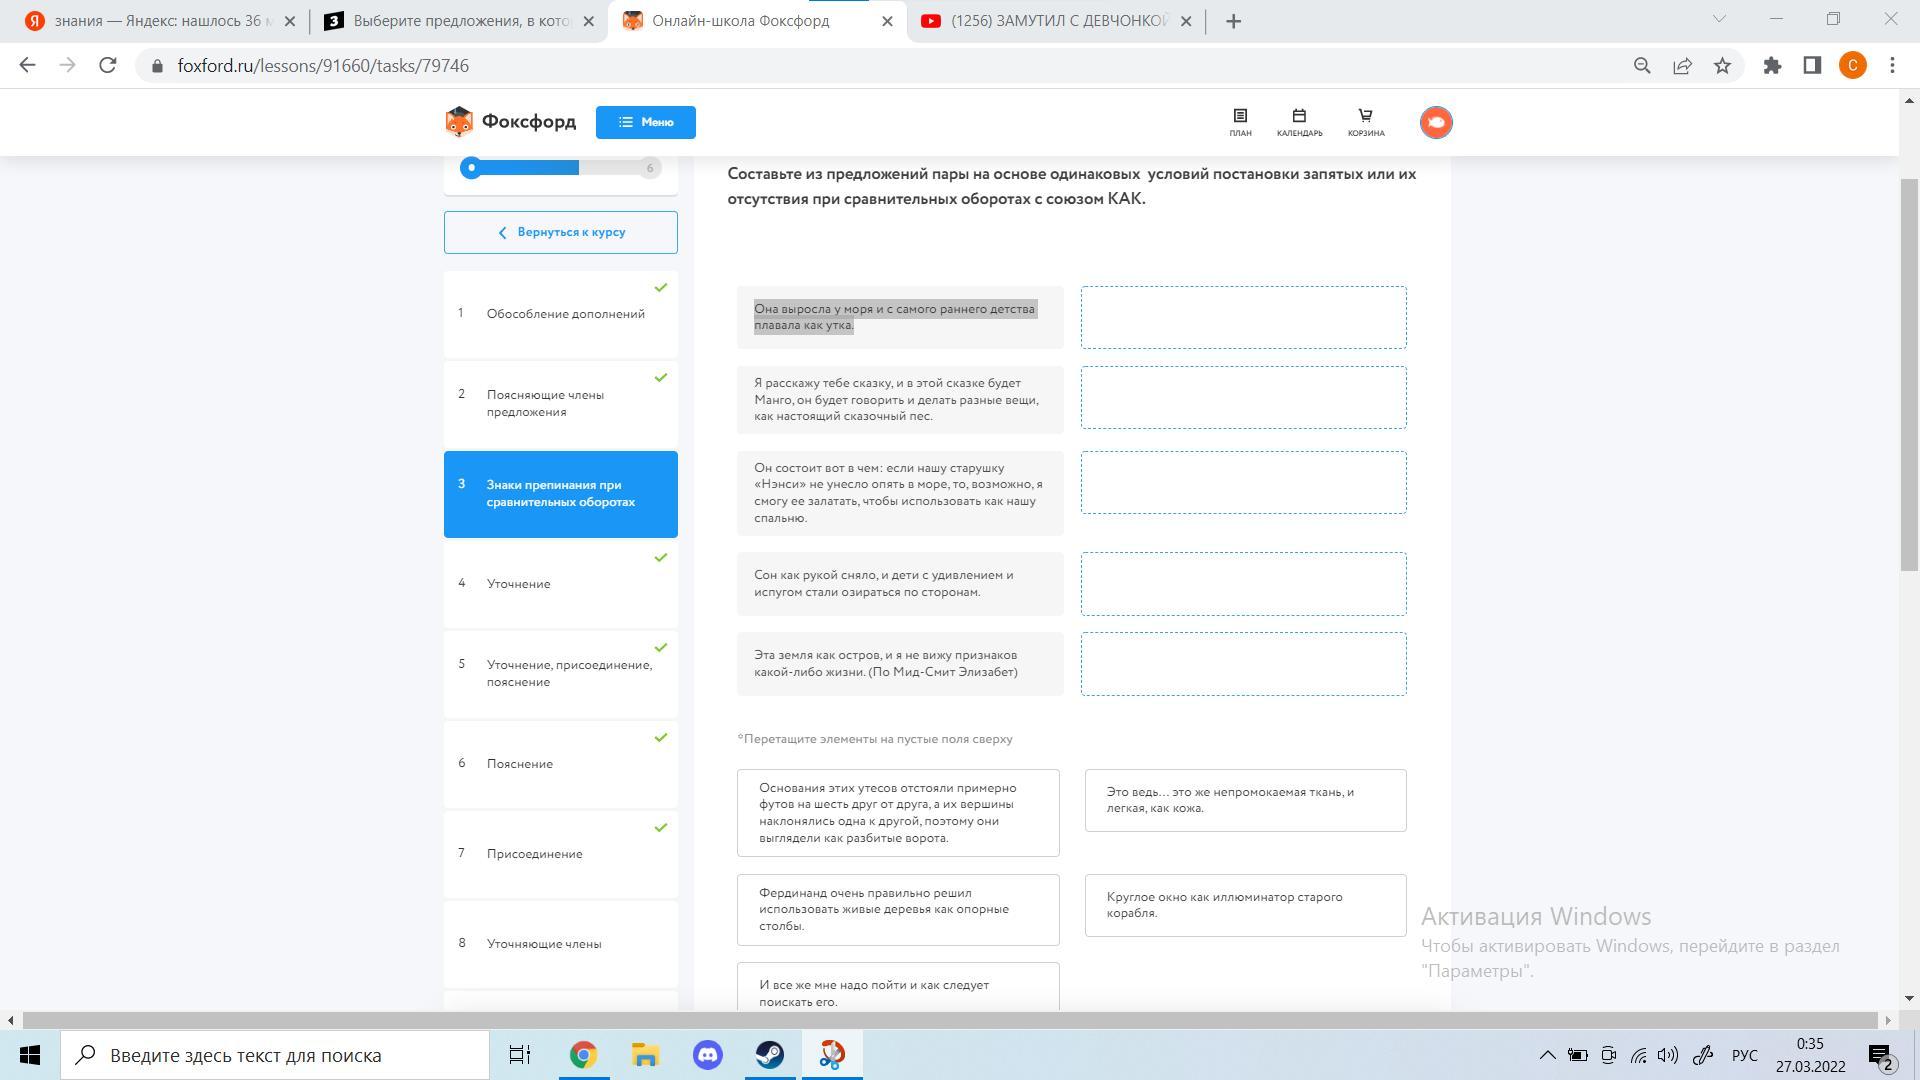Show hidden tray icons chevron

(x=1547, y=1055)
